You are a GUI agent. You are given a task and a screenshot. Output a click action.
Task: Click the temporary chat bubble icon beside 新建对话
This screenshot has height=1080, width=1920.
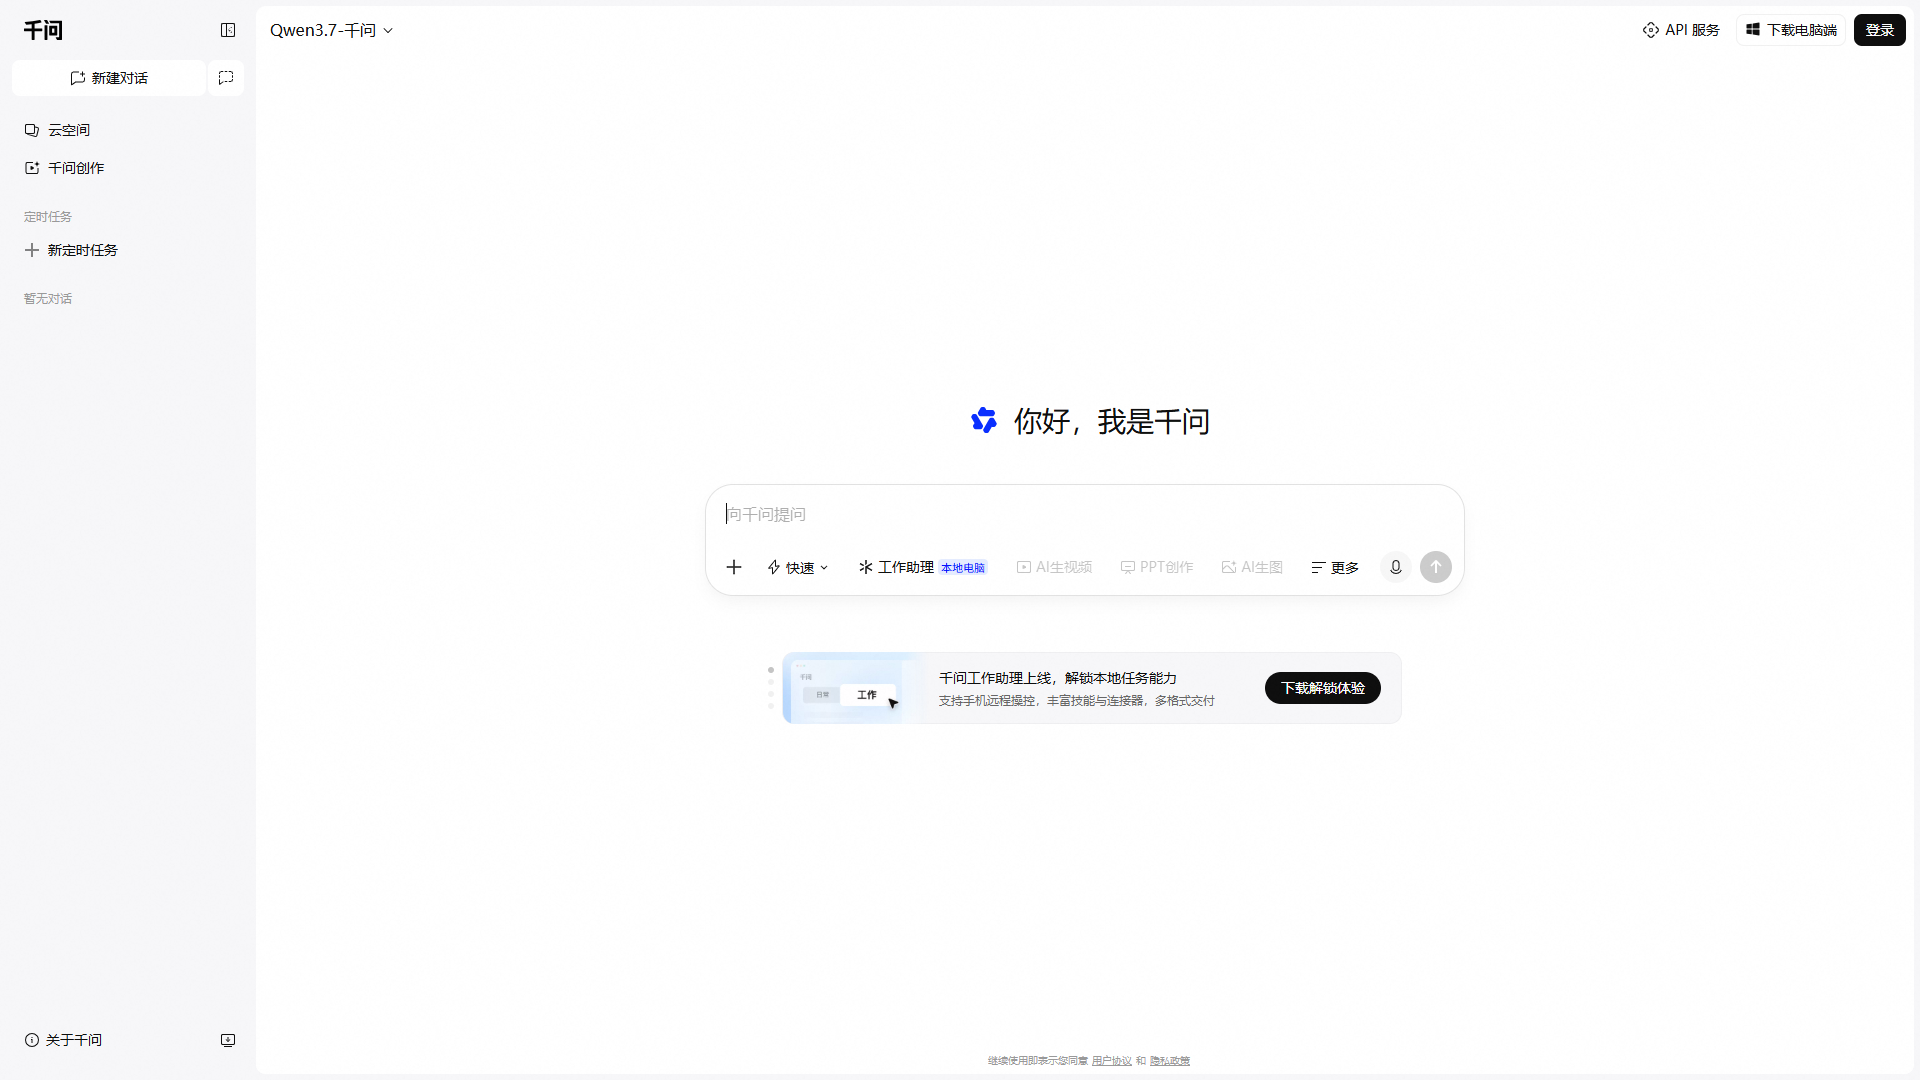click(x=226, y=78)
